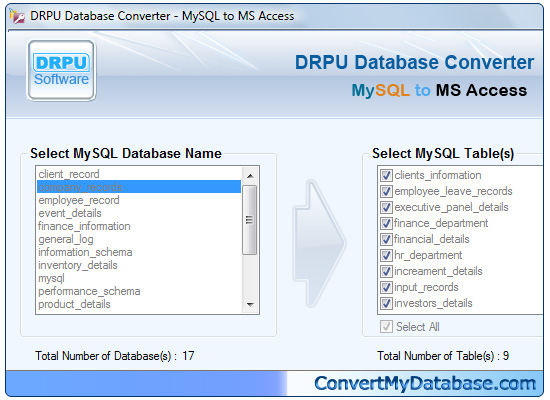This screenshot has height=400, width=550.
Task: Click the database list scrollbar thumb
Action: [250, 220]
